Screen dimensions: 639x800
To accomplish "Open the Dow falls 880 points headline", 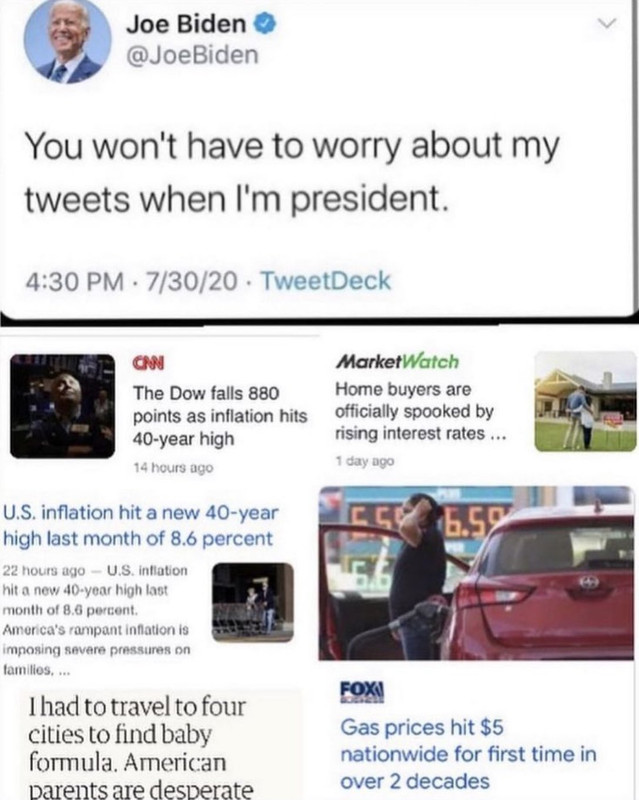I will coord(220,416).
